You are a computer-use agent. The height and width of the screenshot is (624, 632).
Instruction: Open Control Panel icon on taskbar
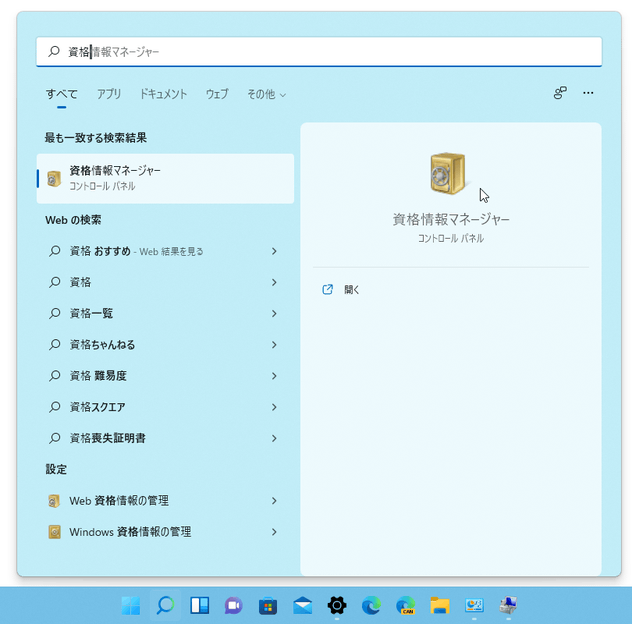(x=474, y=605)
